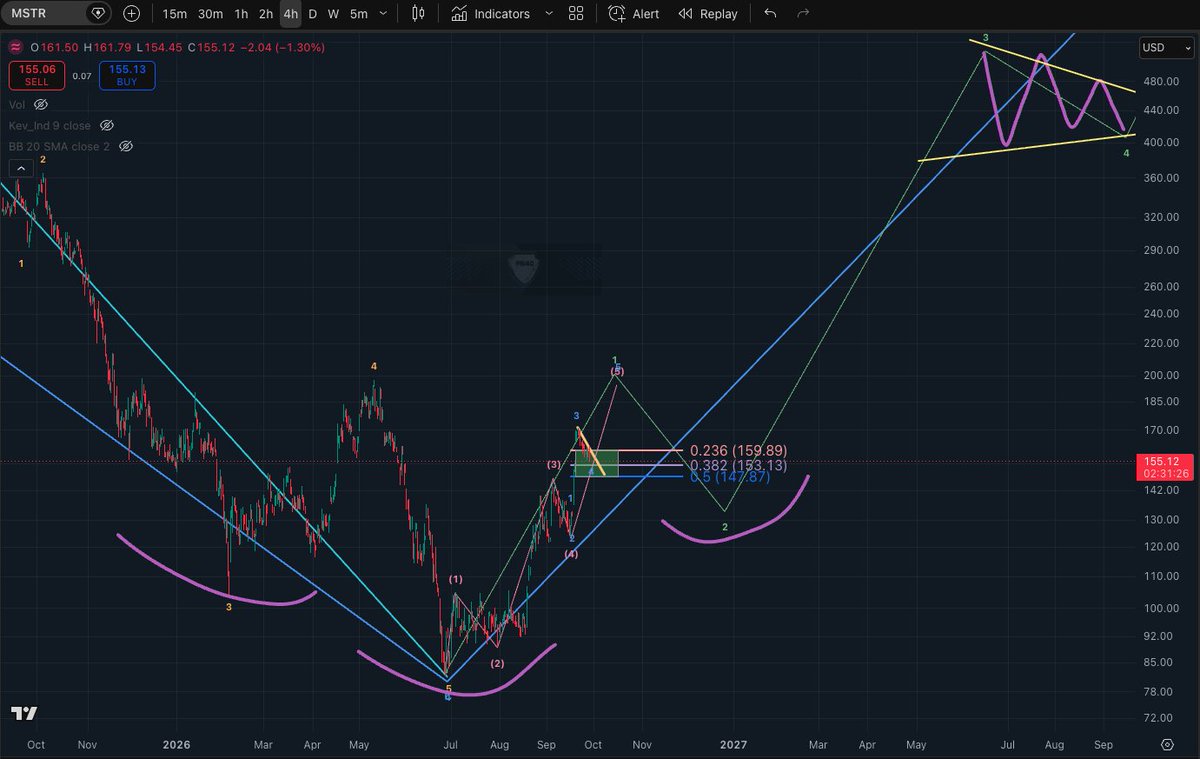Viewport: 1200px width, 759px height.
Task: Open the chevron dropdown next to Indicators
Action: [548, 14]
